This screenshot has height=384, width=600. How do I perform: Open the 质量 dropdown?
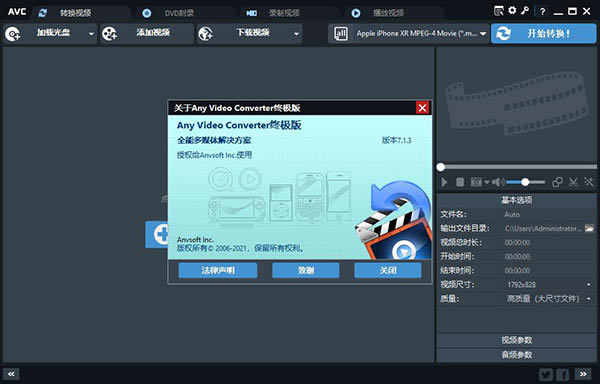click(x=549, y=299)
